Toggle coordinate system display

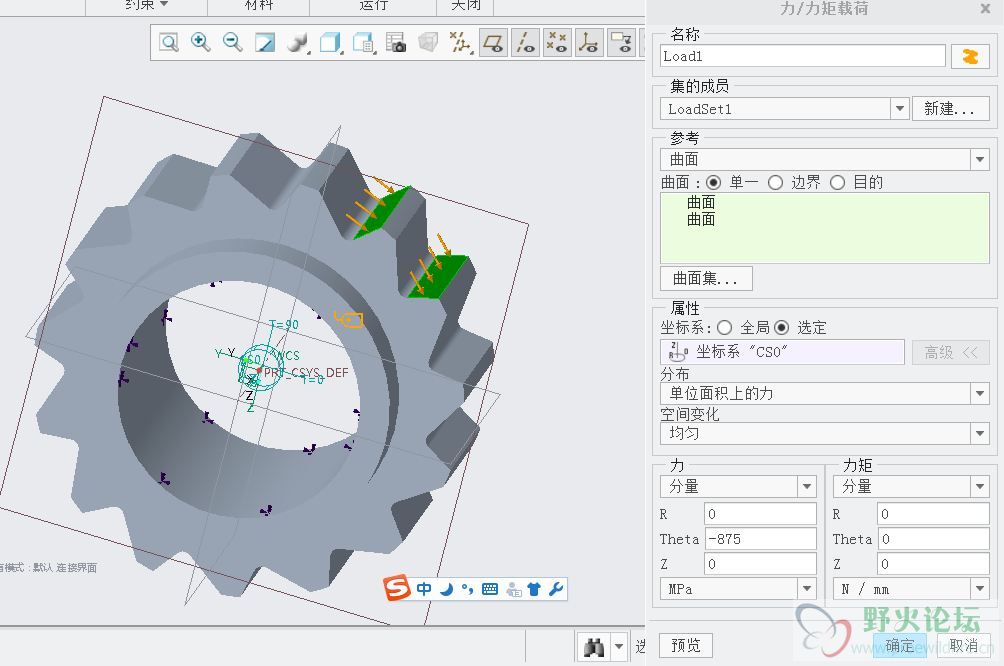pos(589,43)
